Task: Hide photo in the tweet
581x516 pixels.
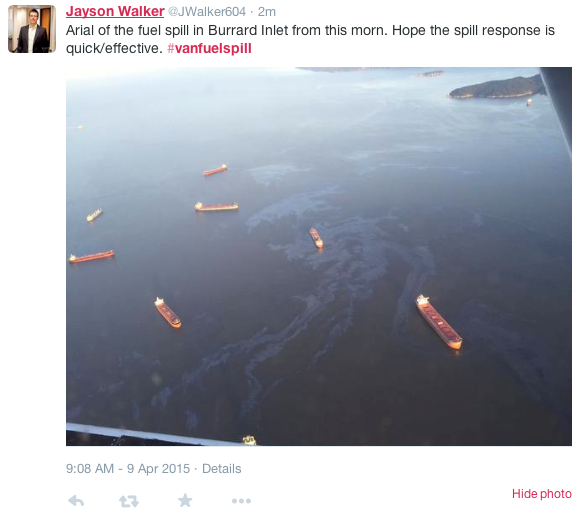Action: 542,494
